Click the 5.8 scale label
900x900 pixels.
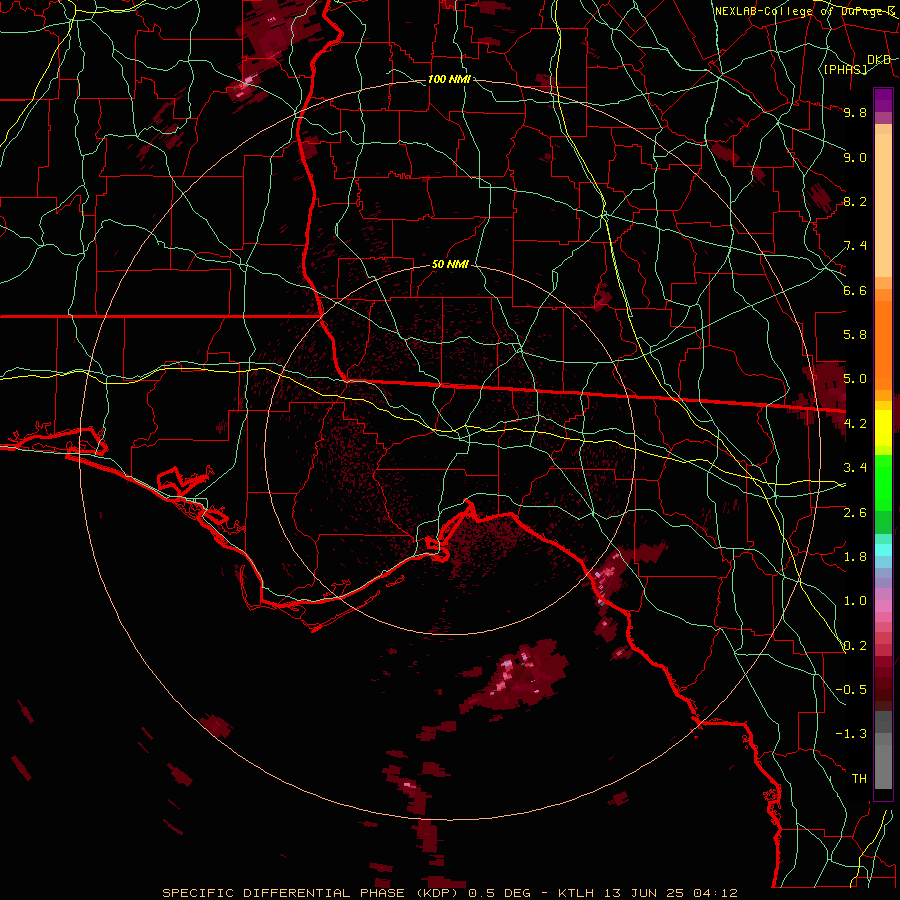[x=855, y=335]
